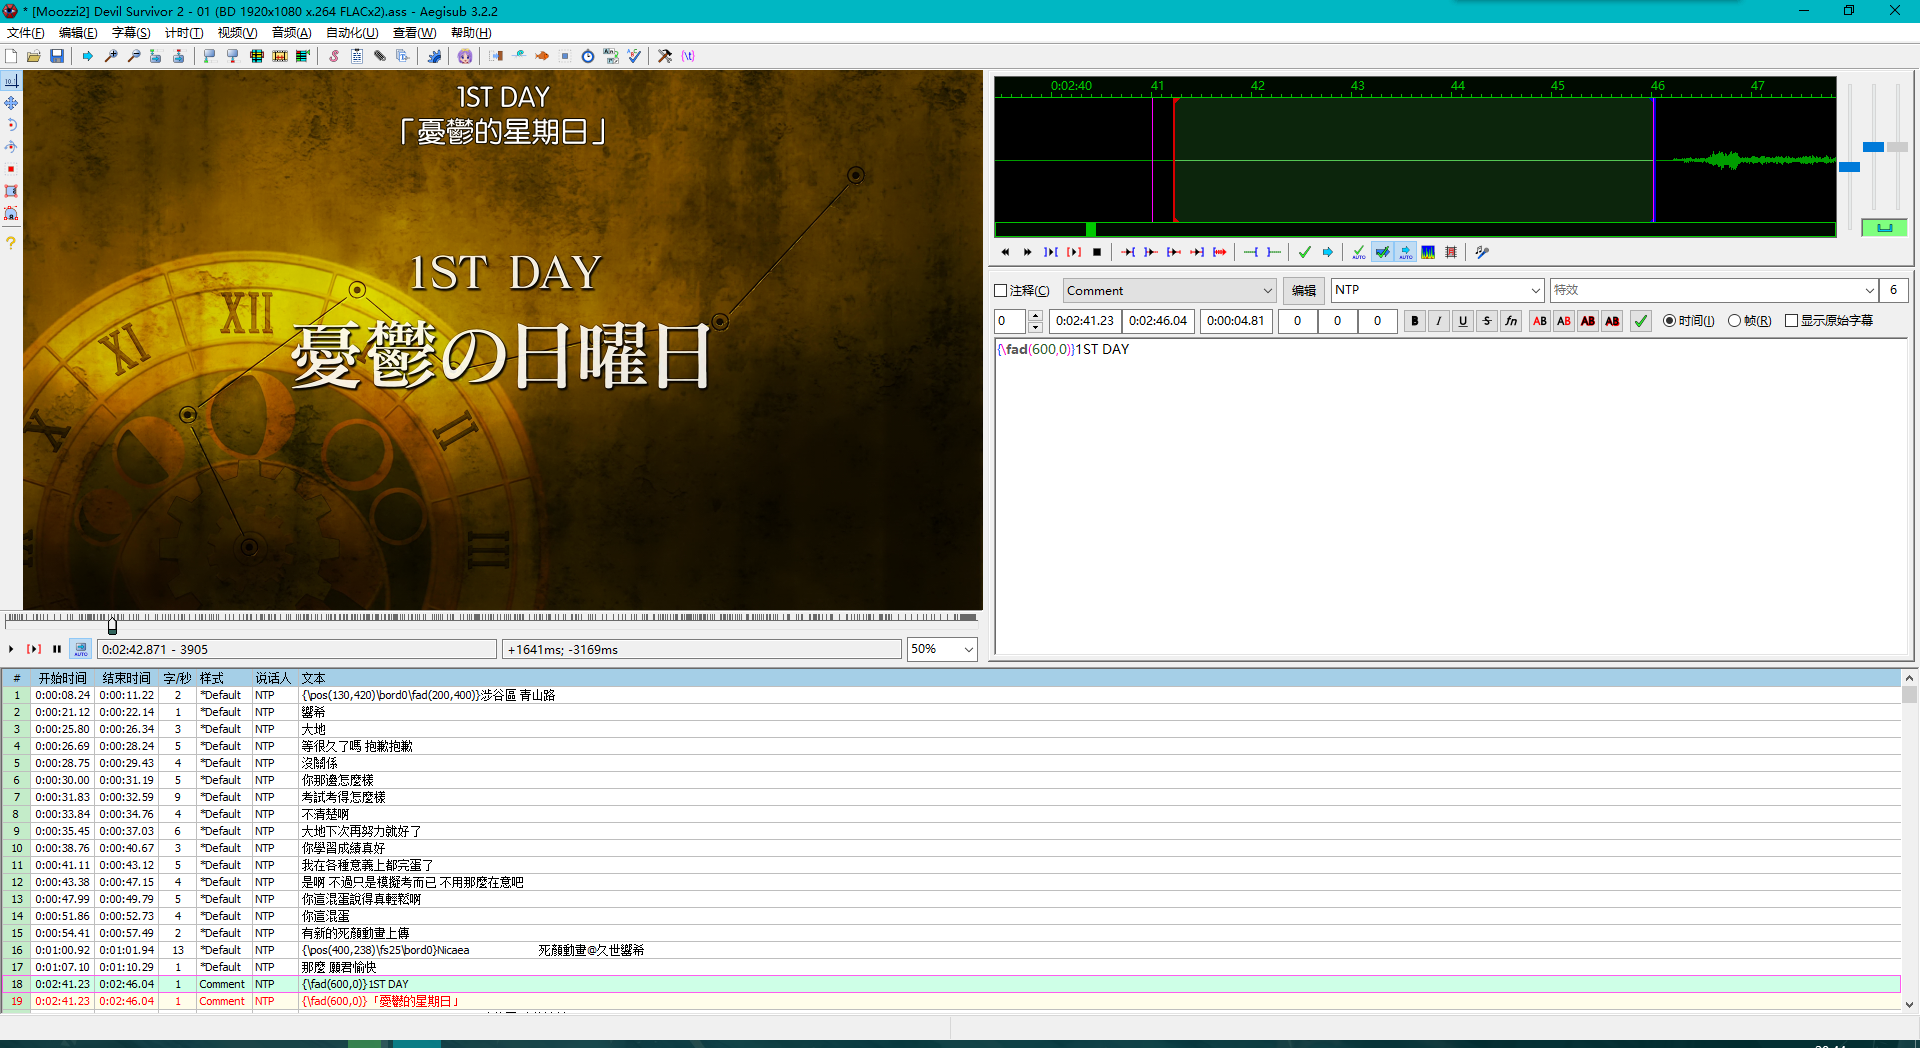Toggle bold formatting button
The height and width of the screenshot is (1048, 1920).
pos(1415,321)
